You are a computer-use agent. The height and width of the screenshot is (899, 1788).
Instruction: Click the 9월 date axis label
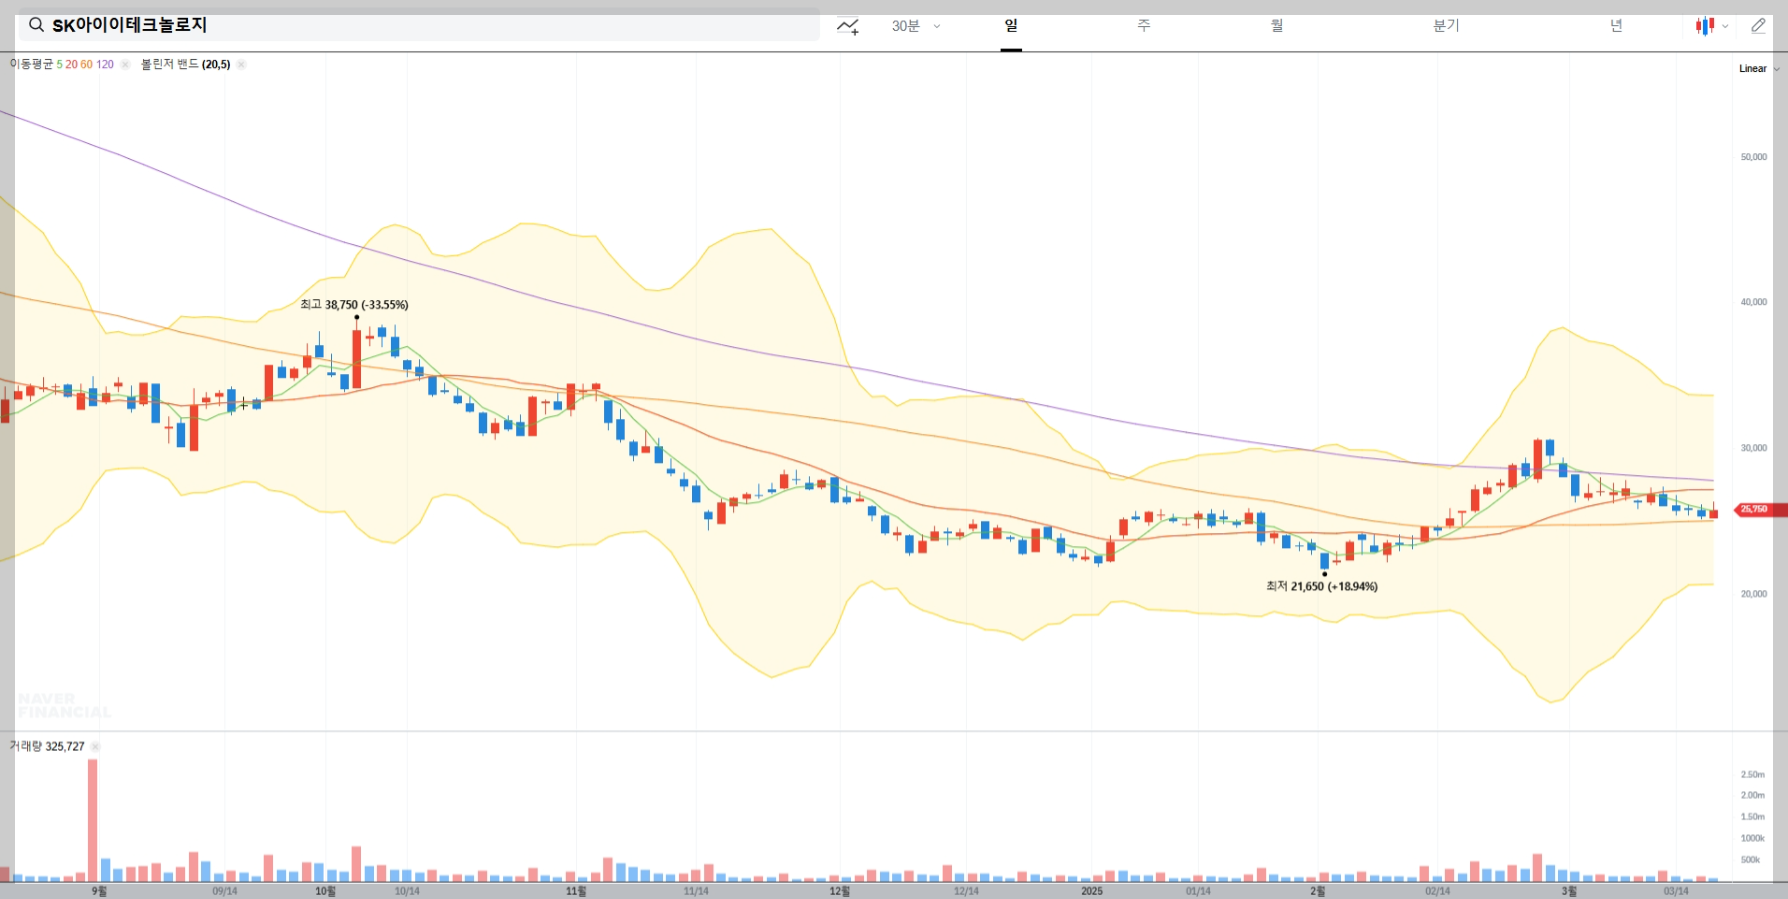pos(99,891)
